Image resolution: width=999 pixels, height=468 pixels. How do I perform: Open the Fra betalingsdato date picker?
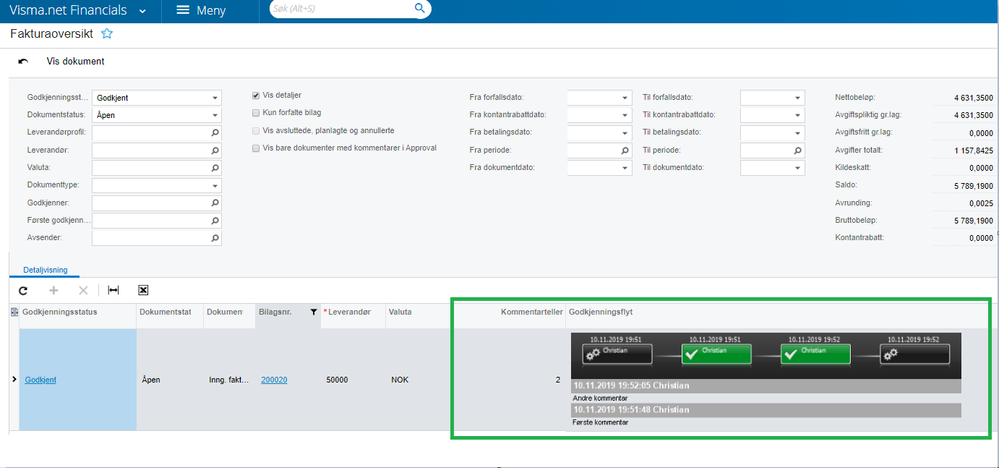click(624, 133)
